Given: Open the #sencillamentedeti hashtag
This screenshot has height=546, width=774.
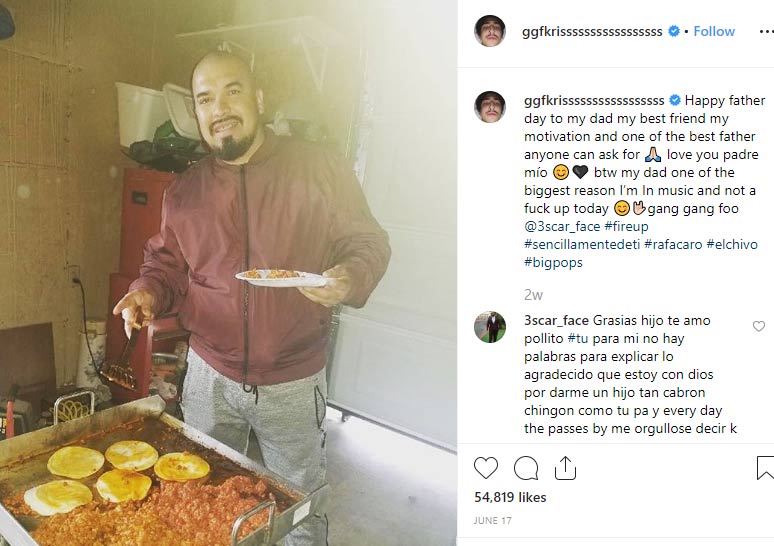Looking at the screenshot, I should pos(582,244).
